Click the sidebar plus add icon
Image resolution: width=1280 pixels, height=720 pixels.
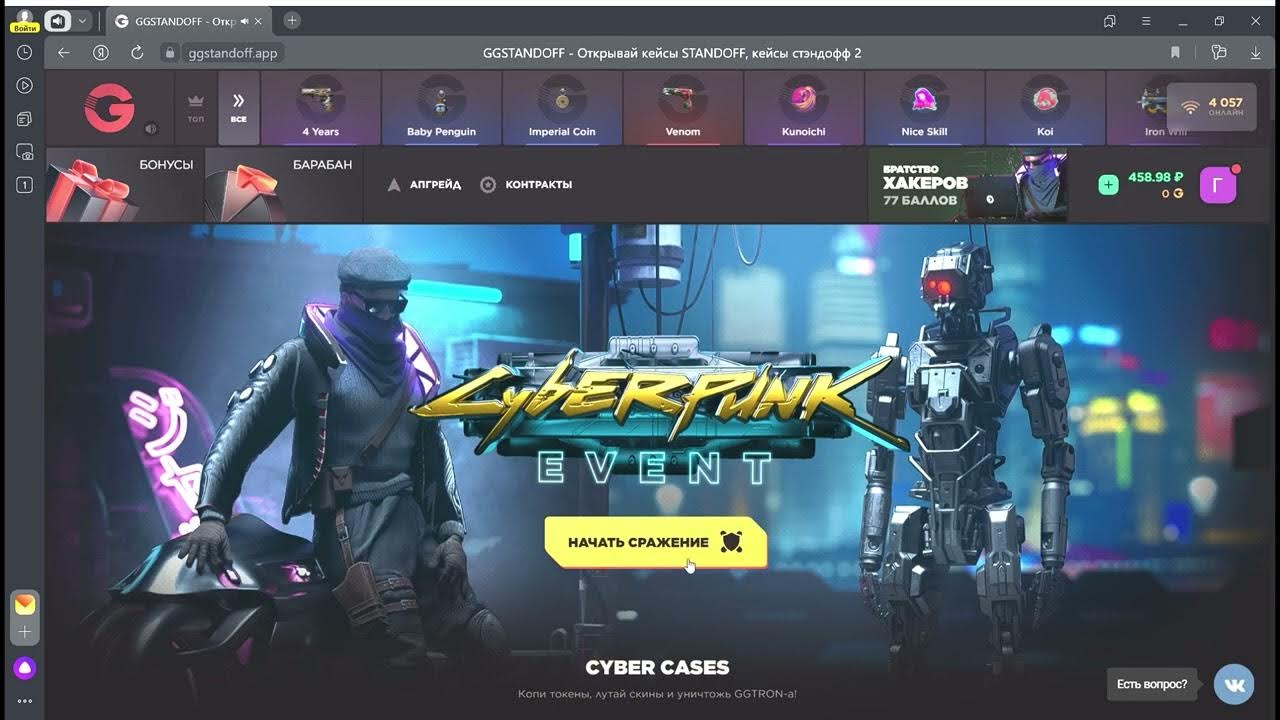[25, 632]
